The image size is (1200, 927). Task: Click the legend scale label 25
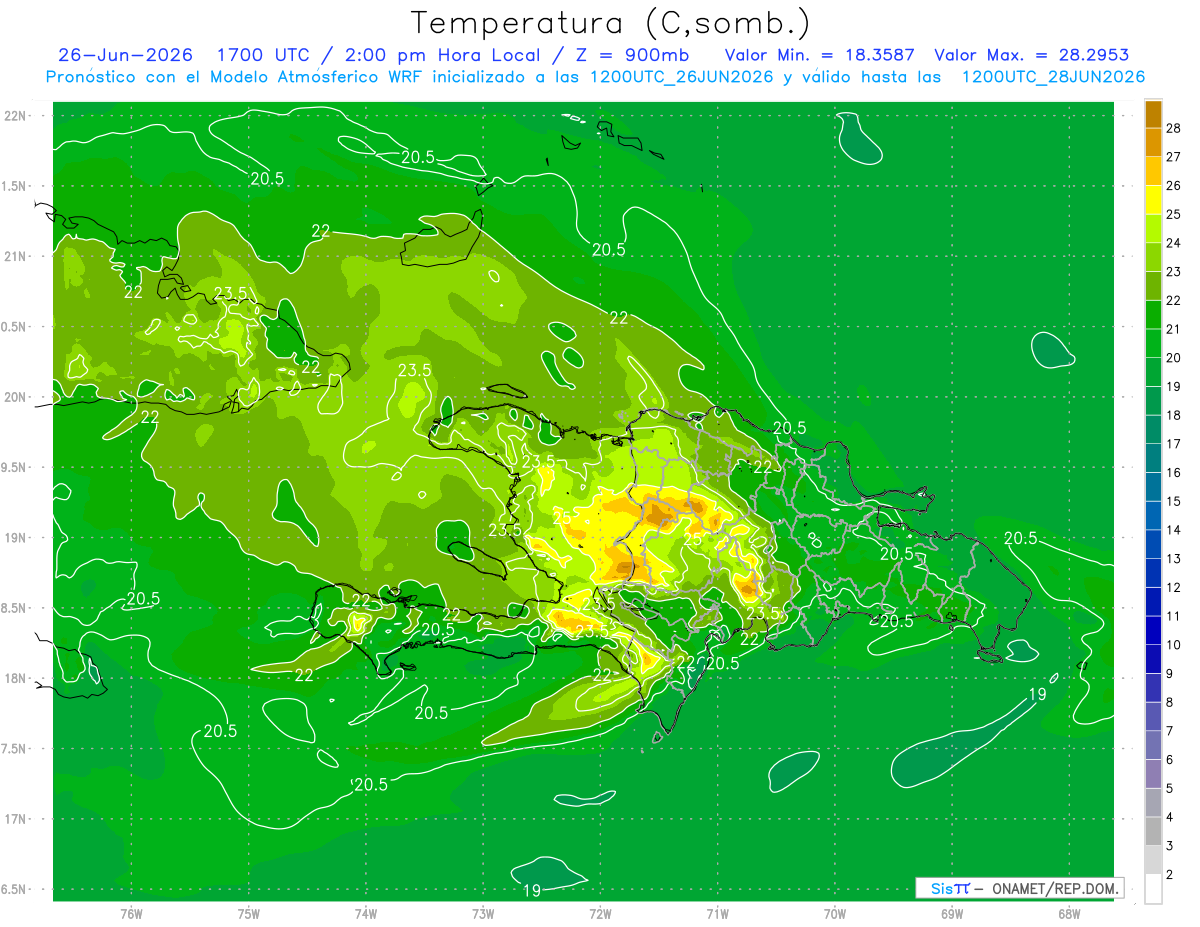tap(1174, 214)
